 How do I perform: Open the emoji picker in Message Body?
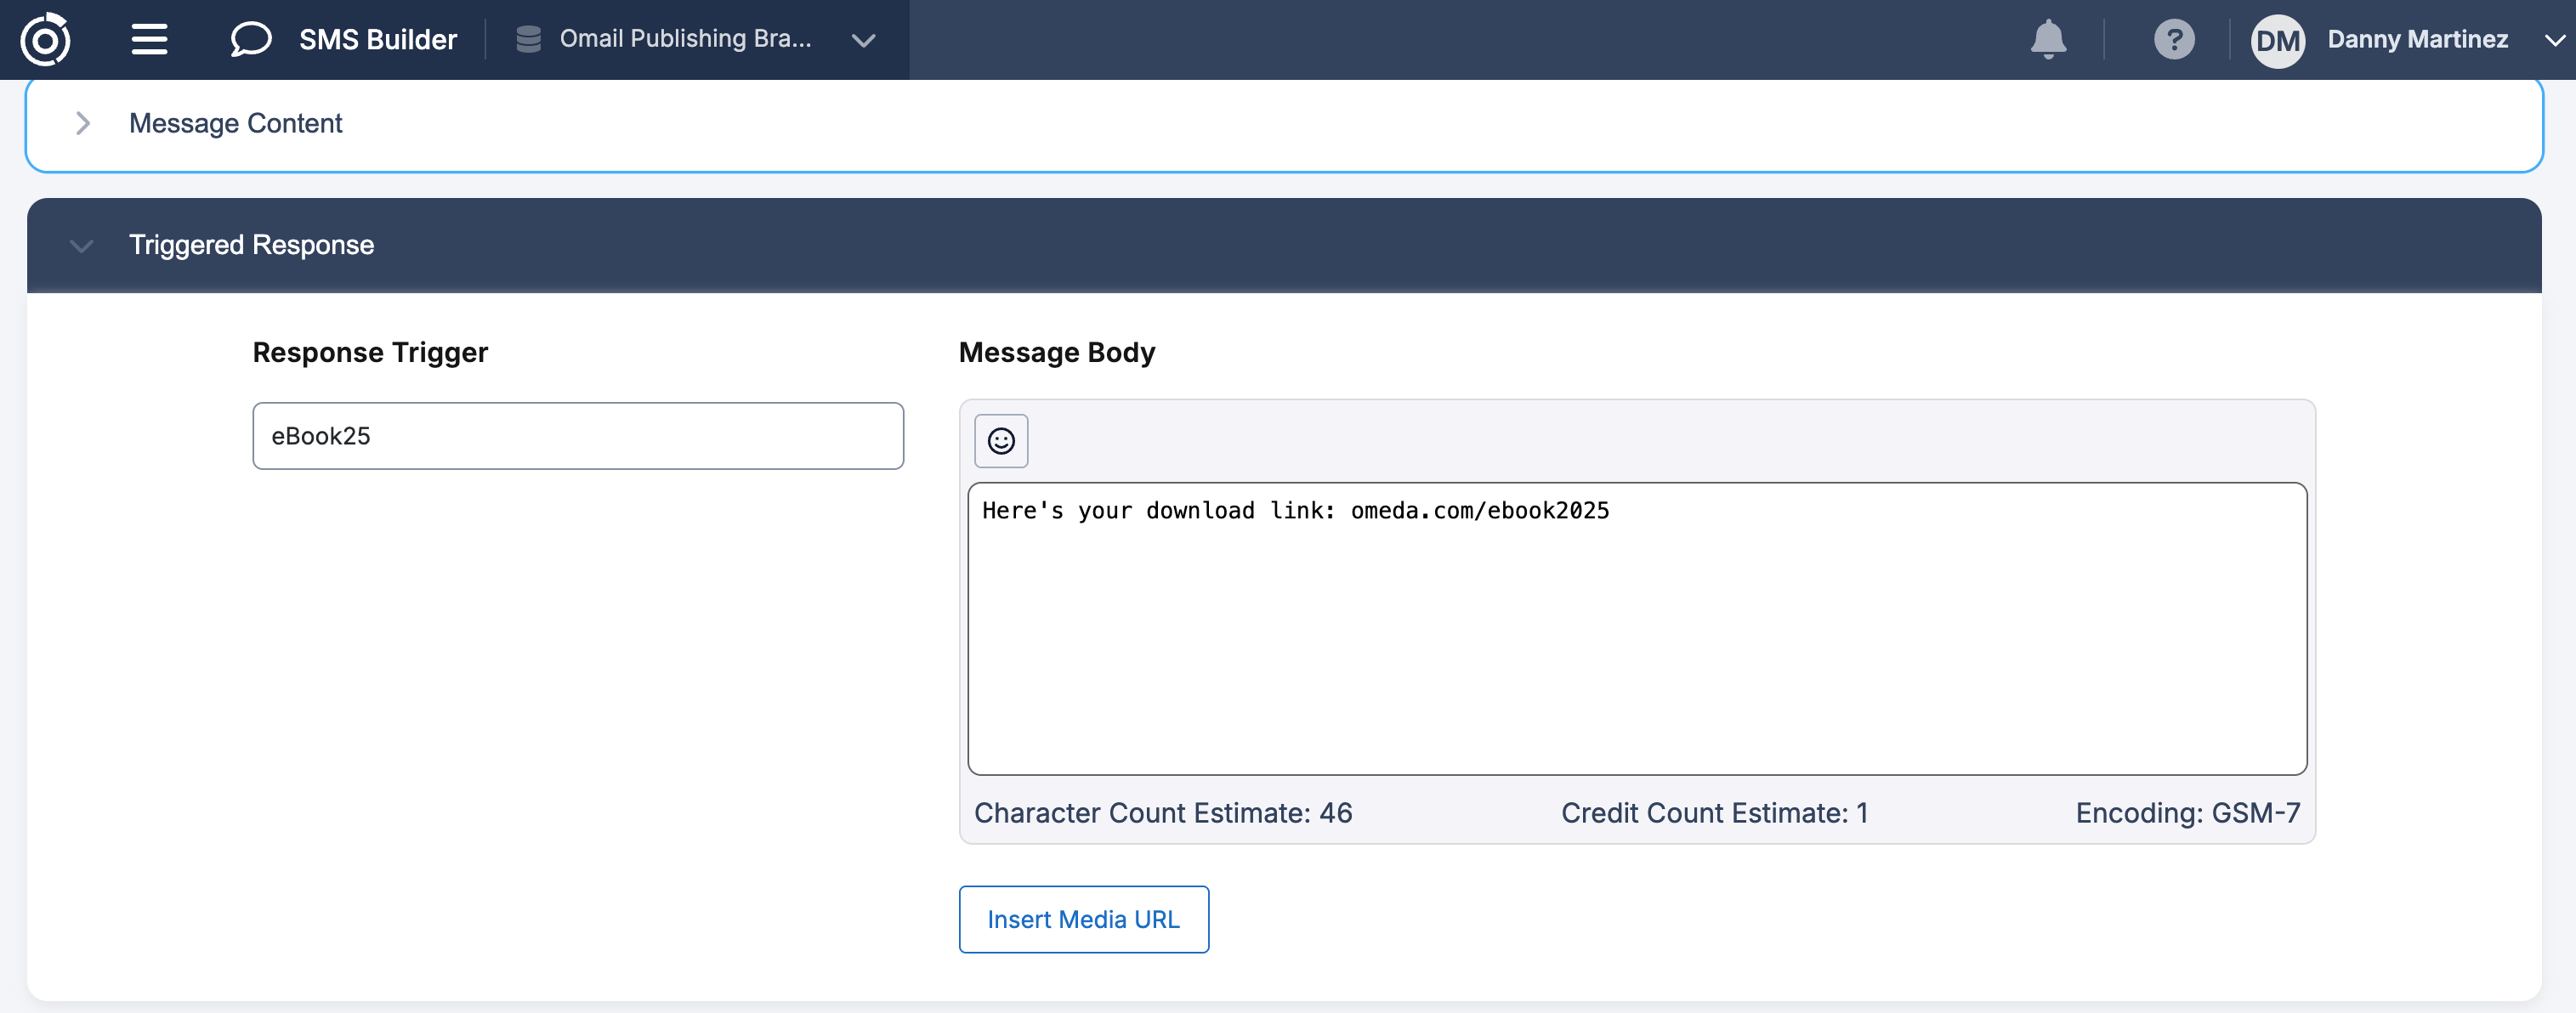(x=1000, y=441)
